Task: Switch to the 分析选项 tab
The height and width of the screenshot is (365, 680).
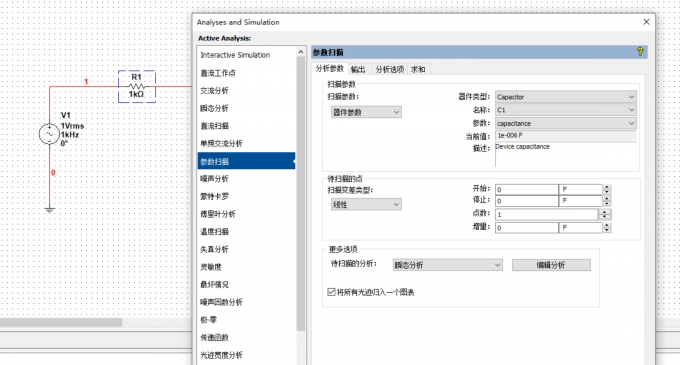Action: [x=389, y=69]
